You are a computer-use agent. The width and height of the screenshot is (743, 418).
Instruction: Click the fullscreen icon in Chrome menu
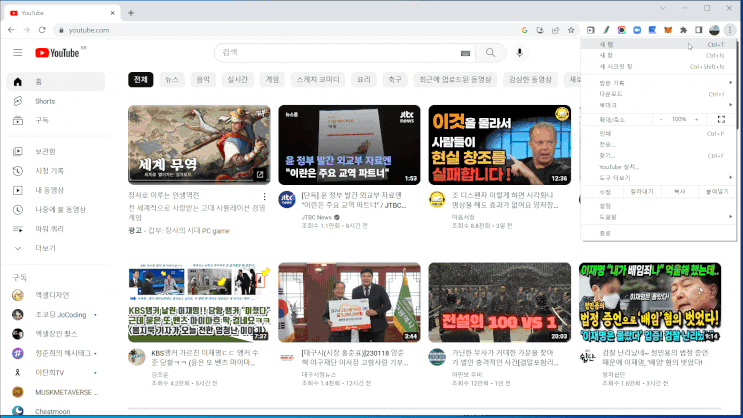[721, 119]
